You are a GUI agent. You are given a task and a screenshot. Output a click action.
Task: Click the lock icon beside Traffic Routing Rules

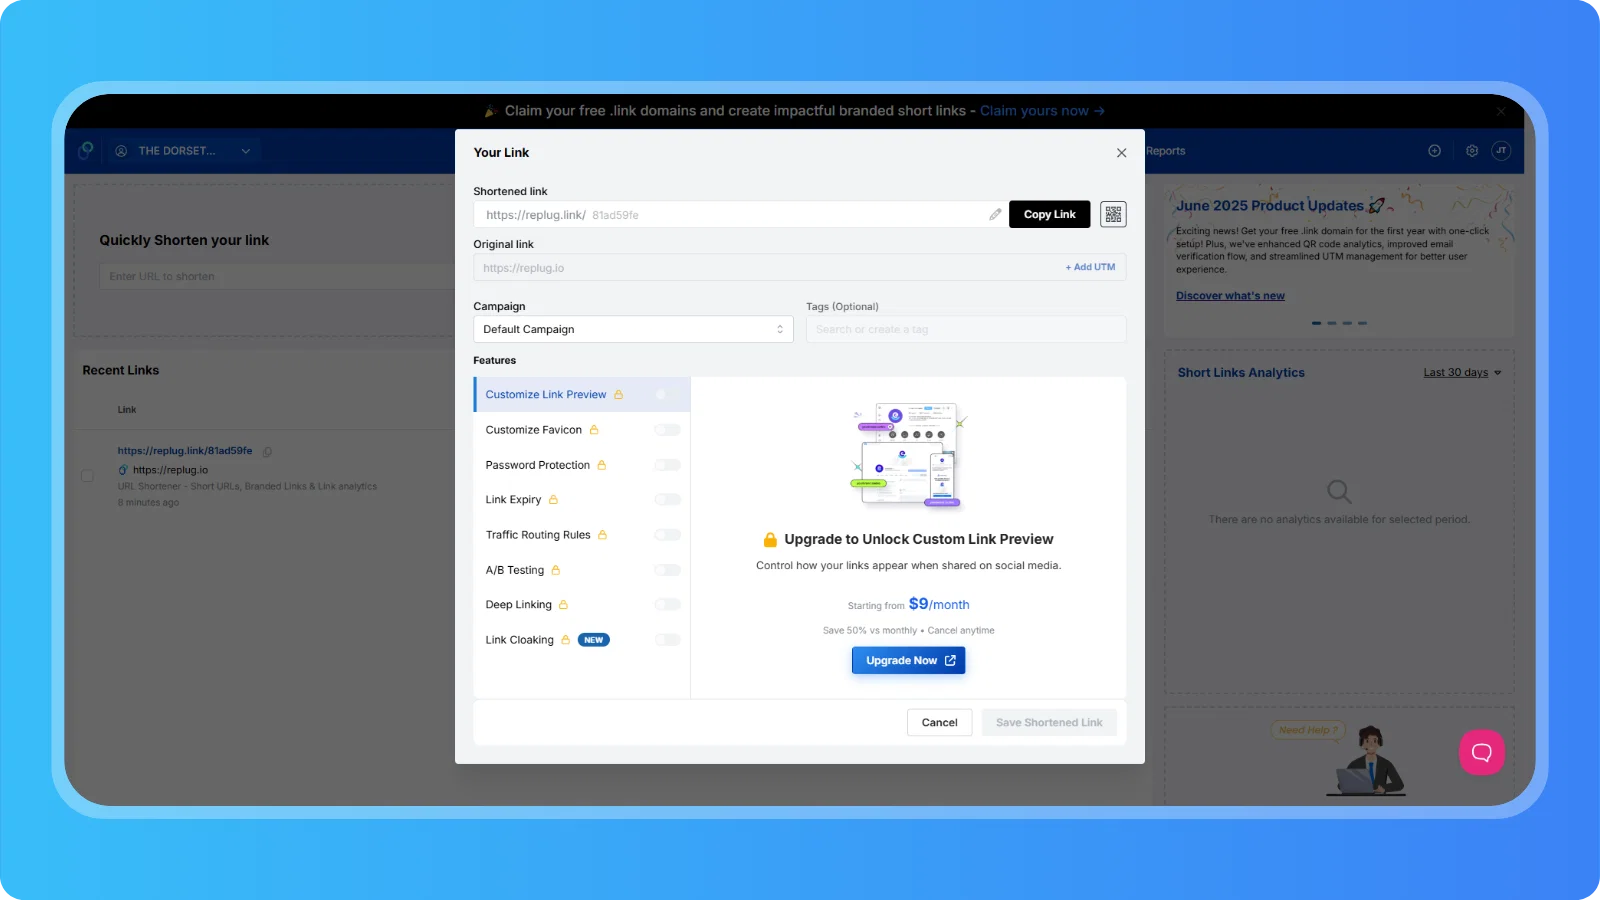[x=602, y=535]
